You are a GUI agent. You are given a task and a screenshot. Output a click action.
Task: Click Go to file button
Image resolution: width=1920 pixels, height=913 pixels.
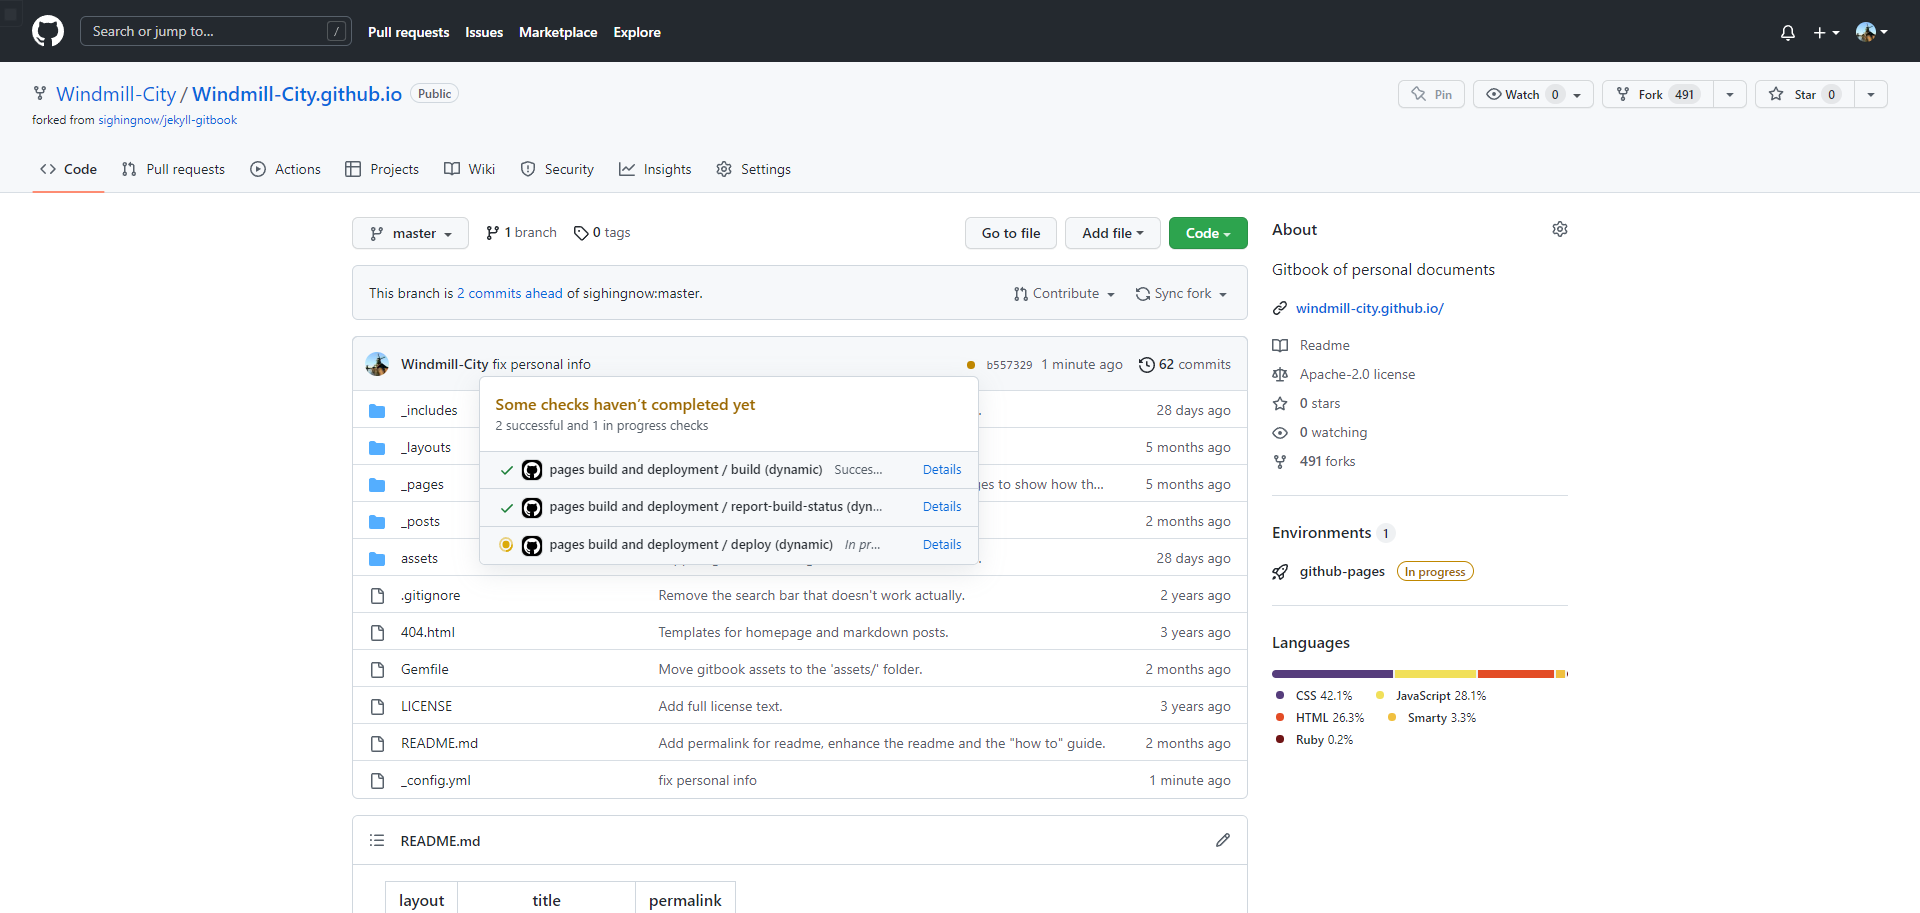click(x=1011, y=233)
